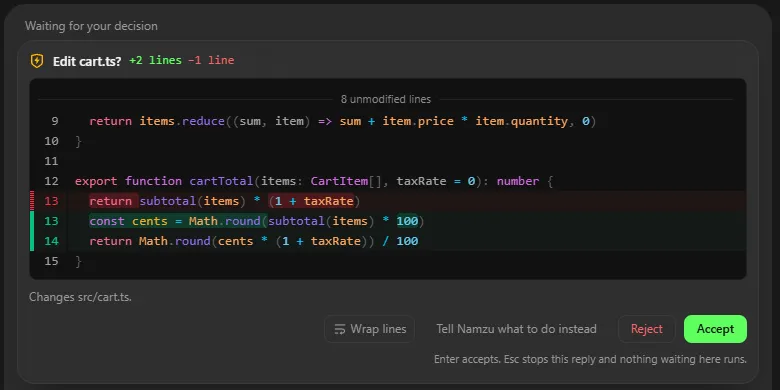780x390 pixels.
Task: Click line number 11
Action: [51, 161]
